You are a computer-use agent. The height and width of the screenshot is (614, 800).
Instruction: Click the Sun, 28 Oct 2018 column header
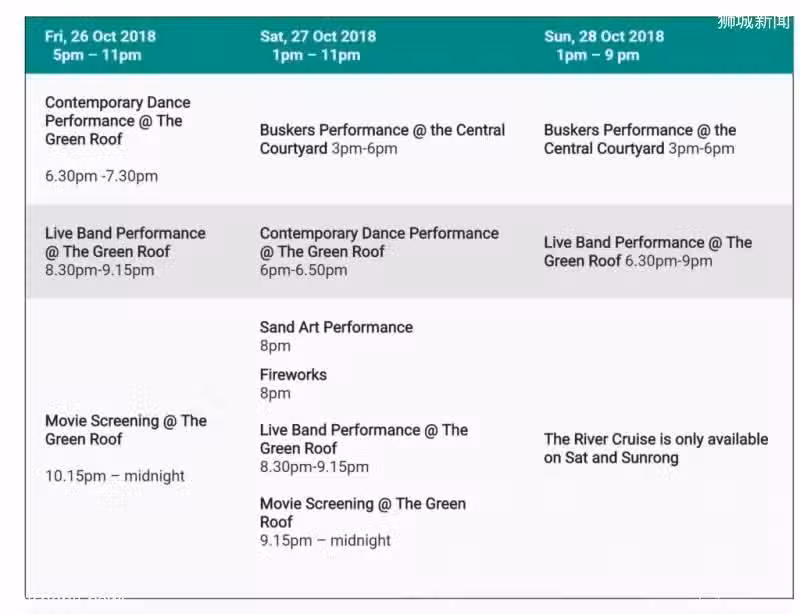[604, 45]
